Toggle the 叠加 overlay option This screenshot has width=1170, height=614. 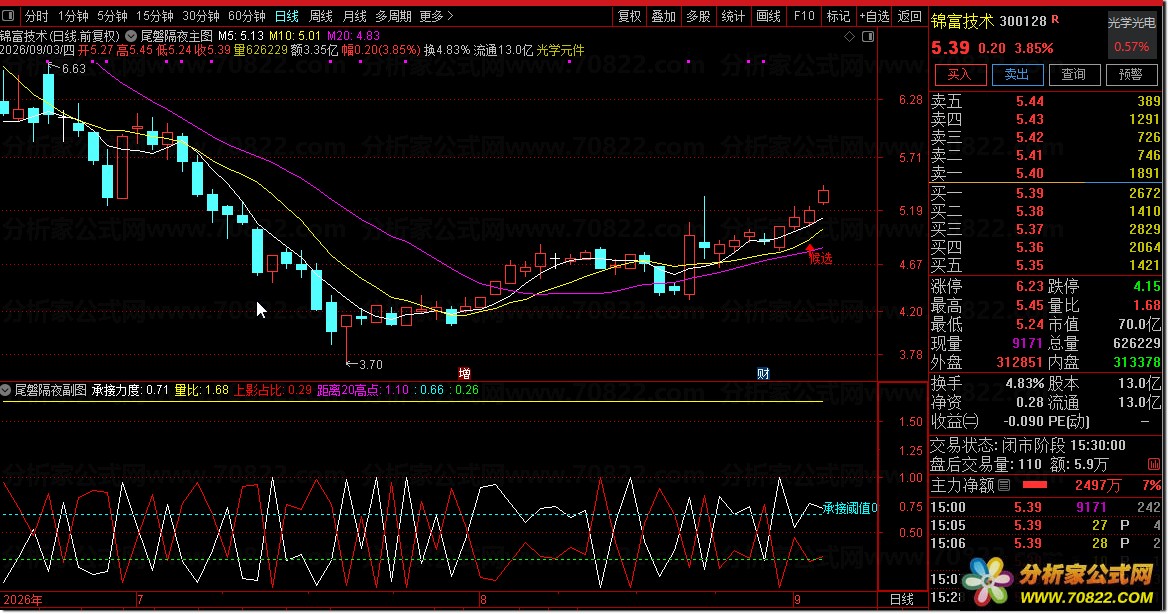pos(663,16)
